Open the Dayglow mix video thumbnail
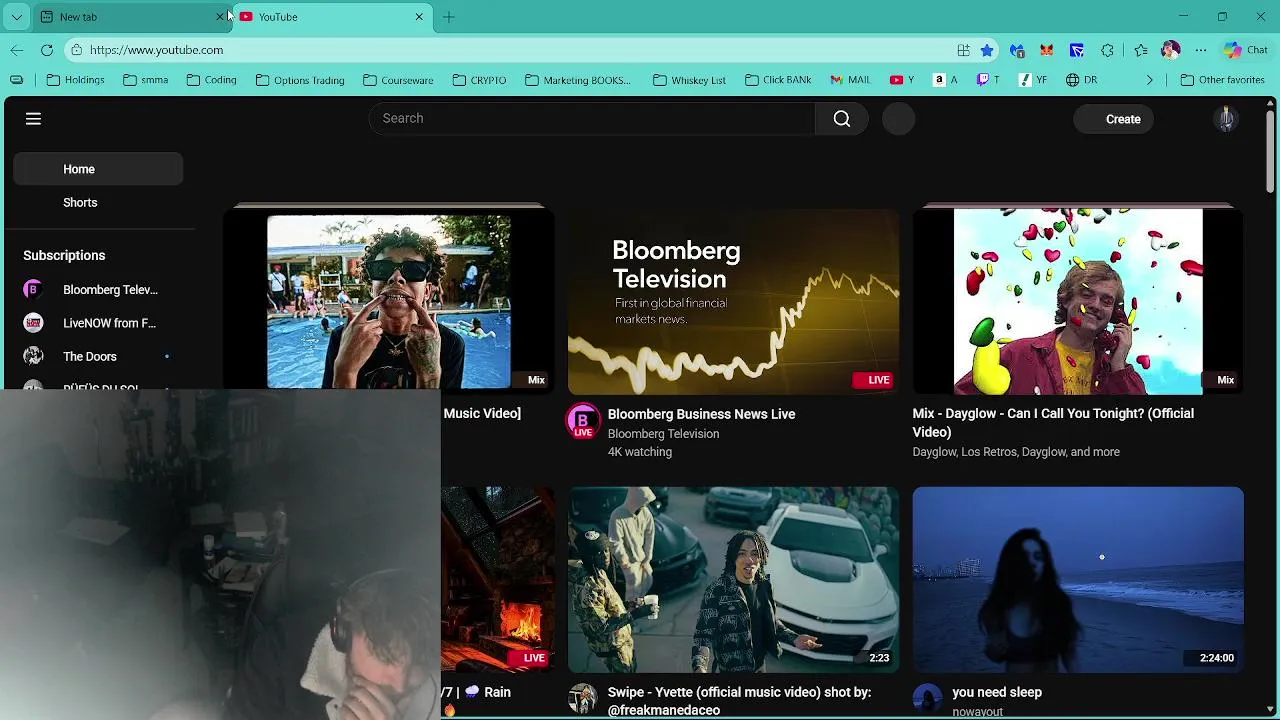Screen dimensions: 1280x720 [1078, 302]
